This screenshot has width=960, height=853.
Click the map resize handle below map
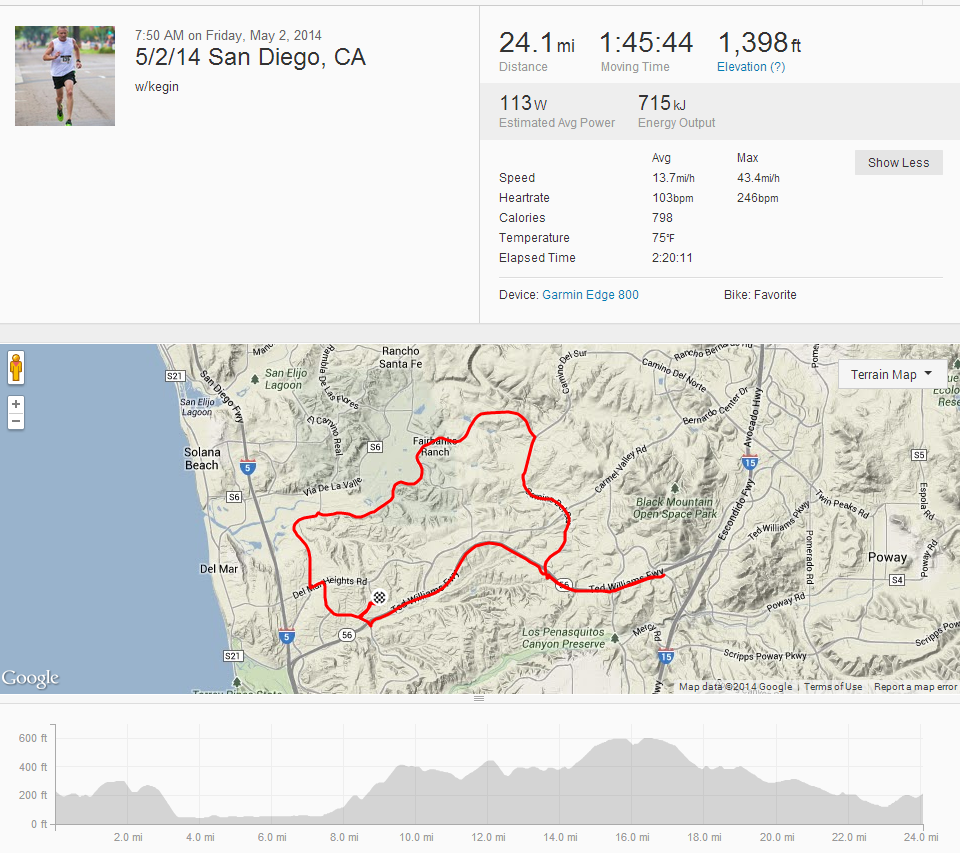[479, 698]
